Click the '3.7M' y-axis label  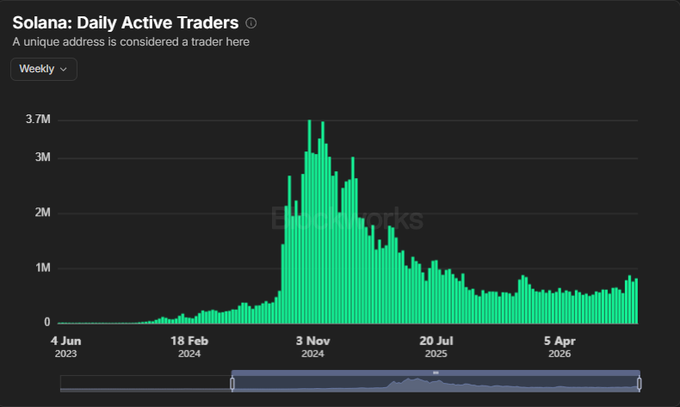38,119
